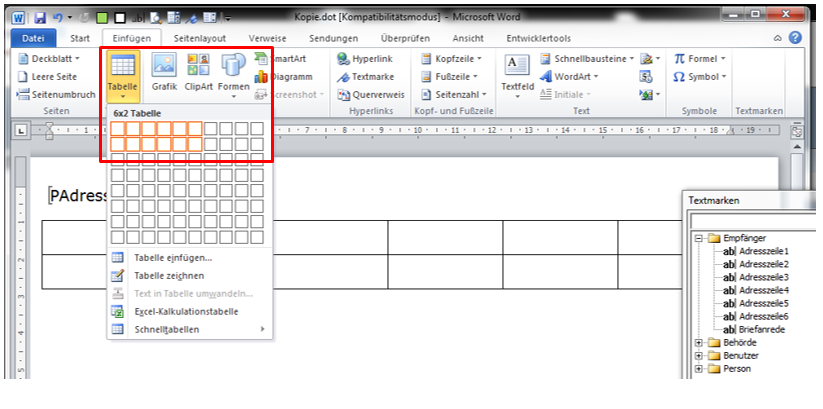Choose Tabelle einfügen... from the menu
823x409 pixels.
point(172,257)
